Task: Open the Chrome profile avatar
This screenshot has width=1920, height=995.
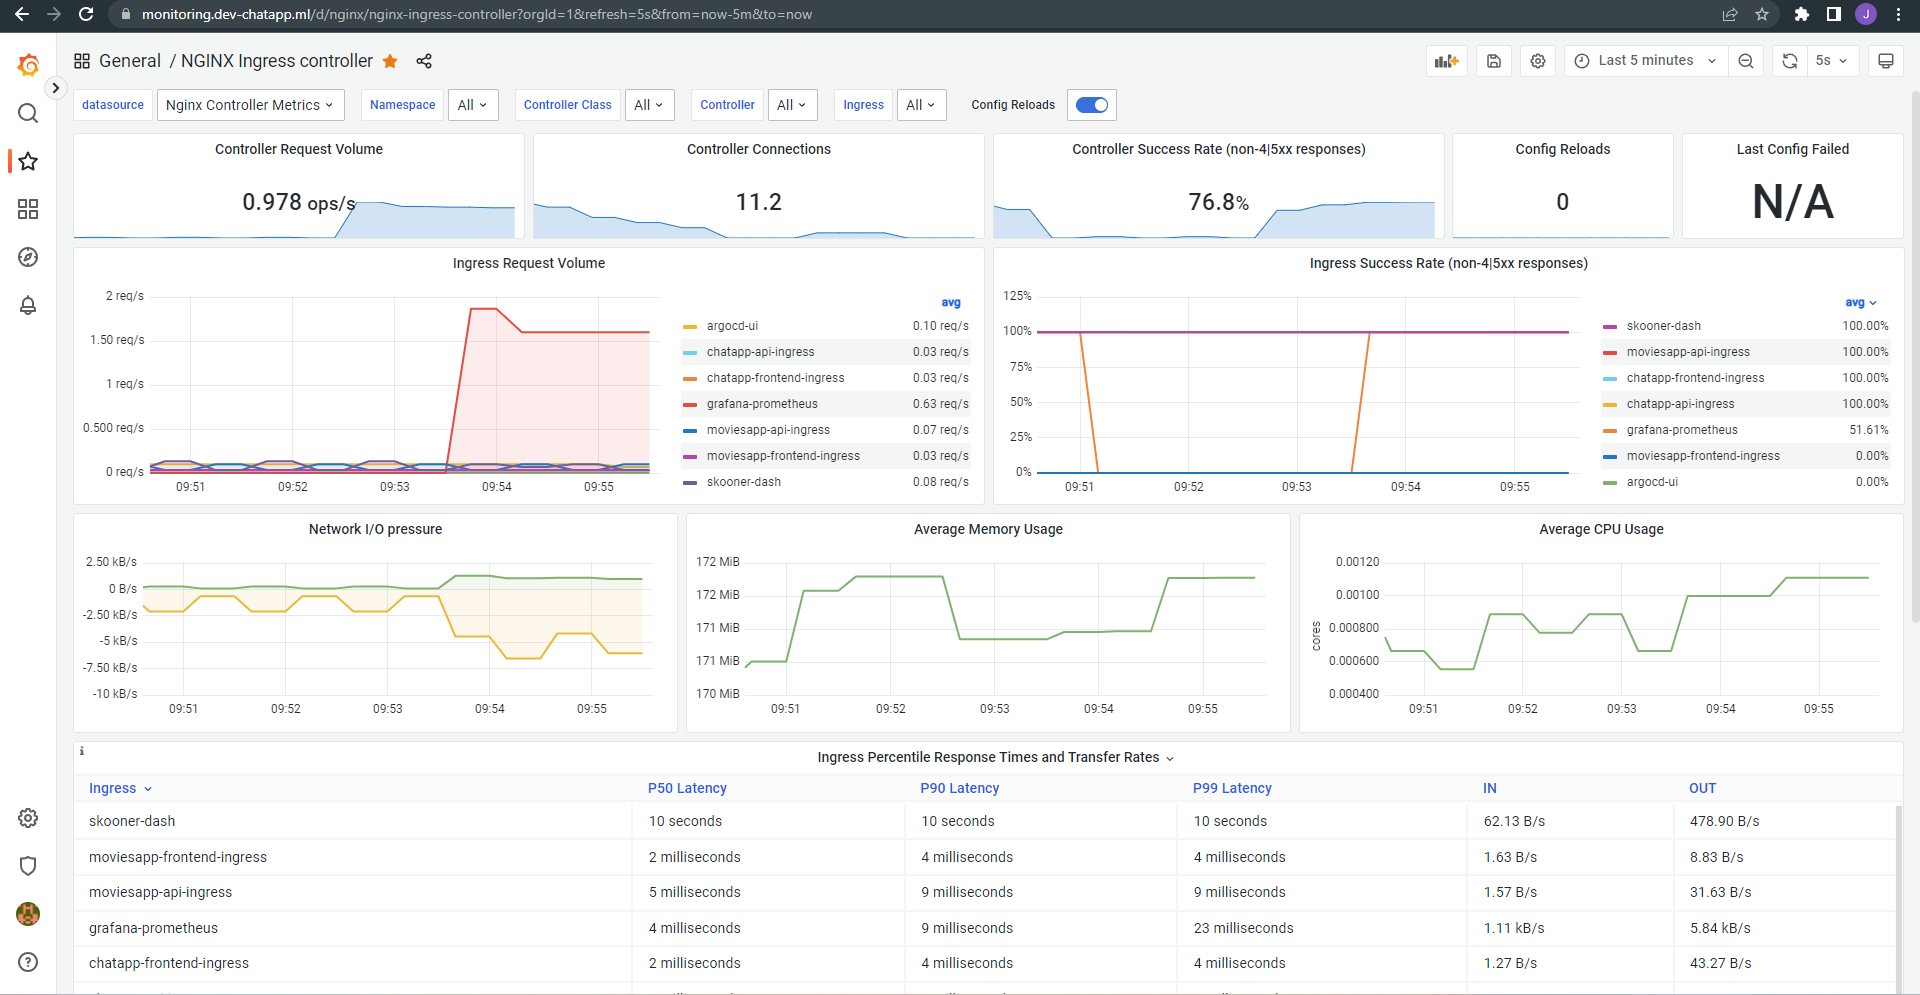Action: pos(1866,14)
